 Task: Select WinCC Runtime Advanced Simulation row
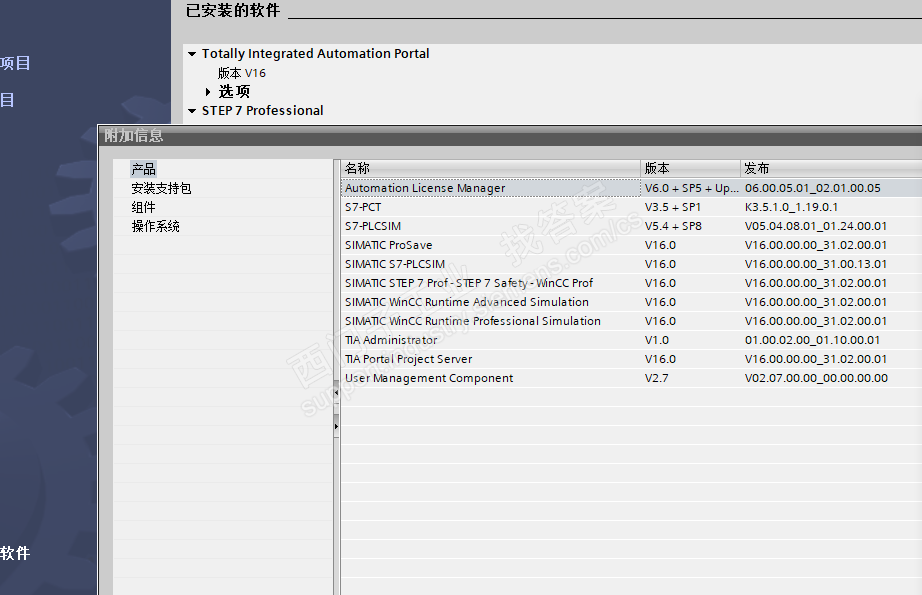[x=632, y=302]
